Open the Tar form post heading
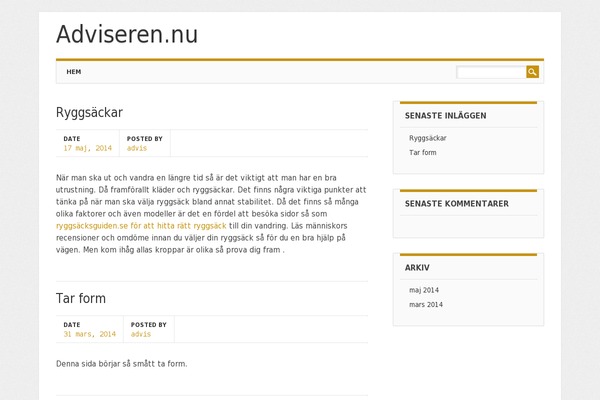 coord(81,298)
